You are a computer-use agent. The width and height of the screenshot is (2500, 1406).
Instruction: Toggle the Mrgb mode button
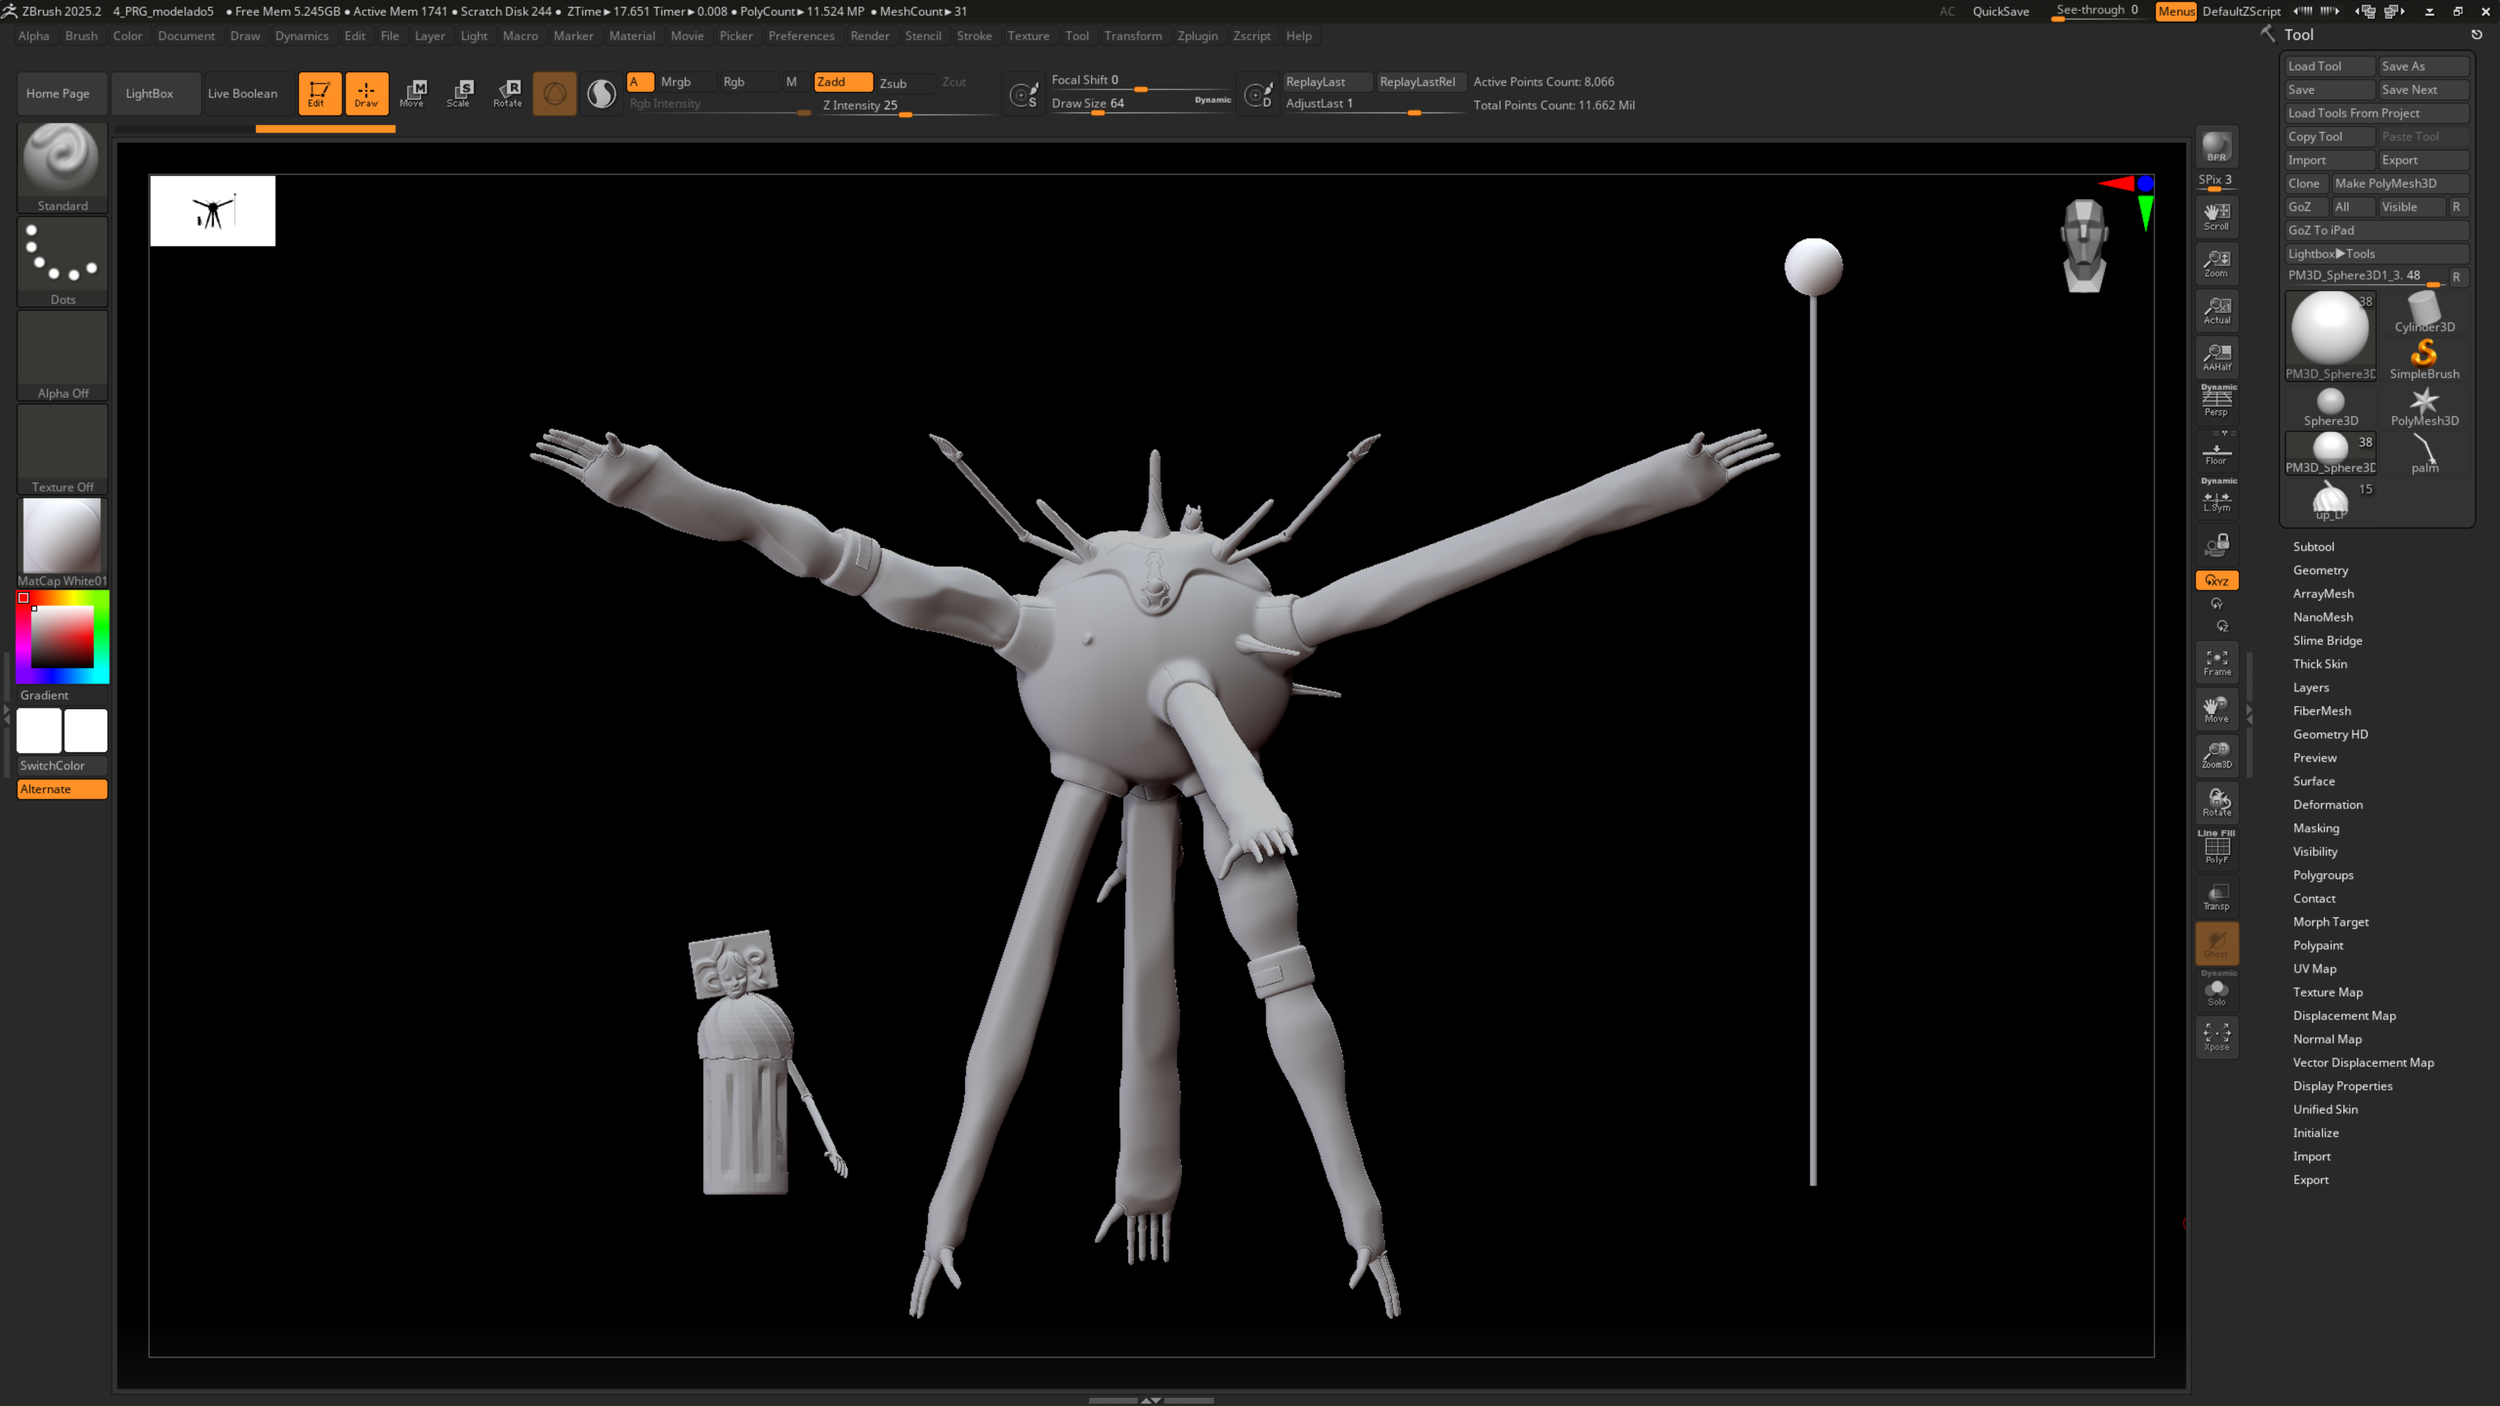click(676, 82)
